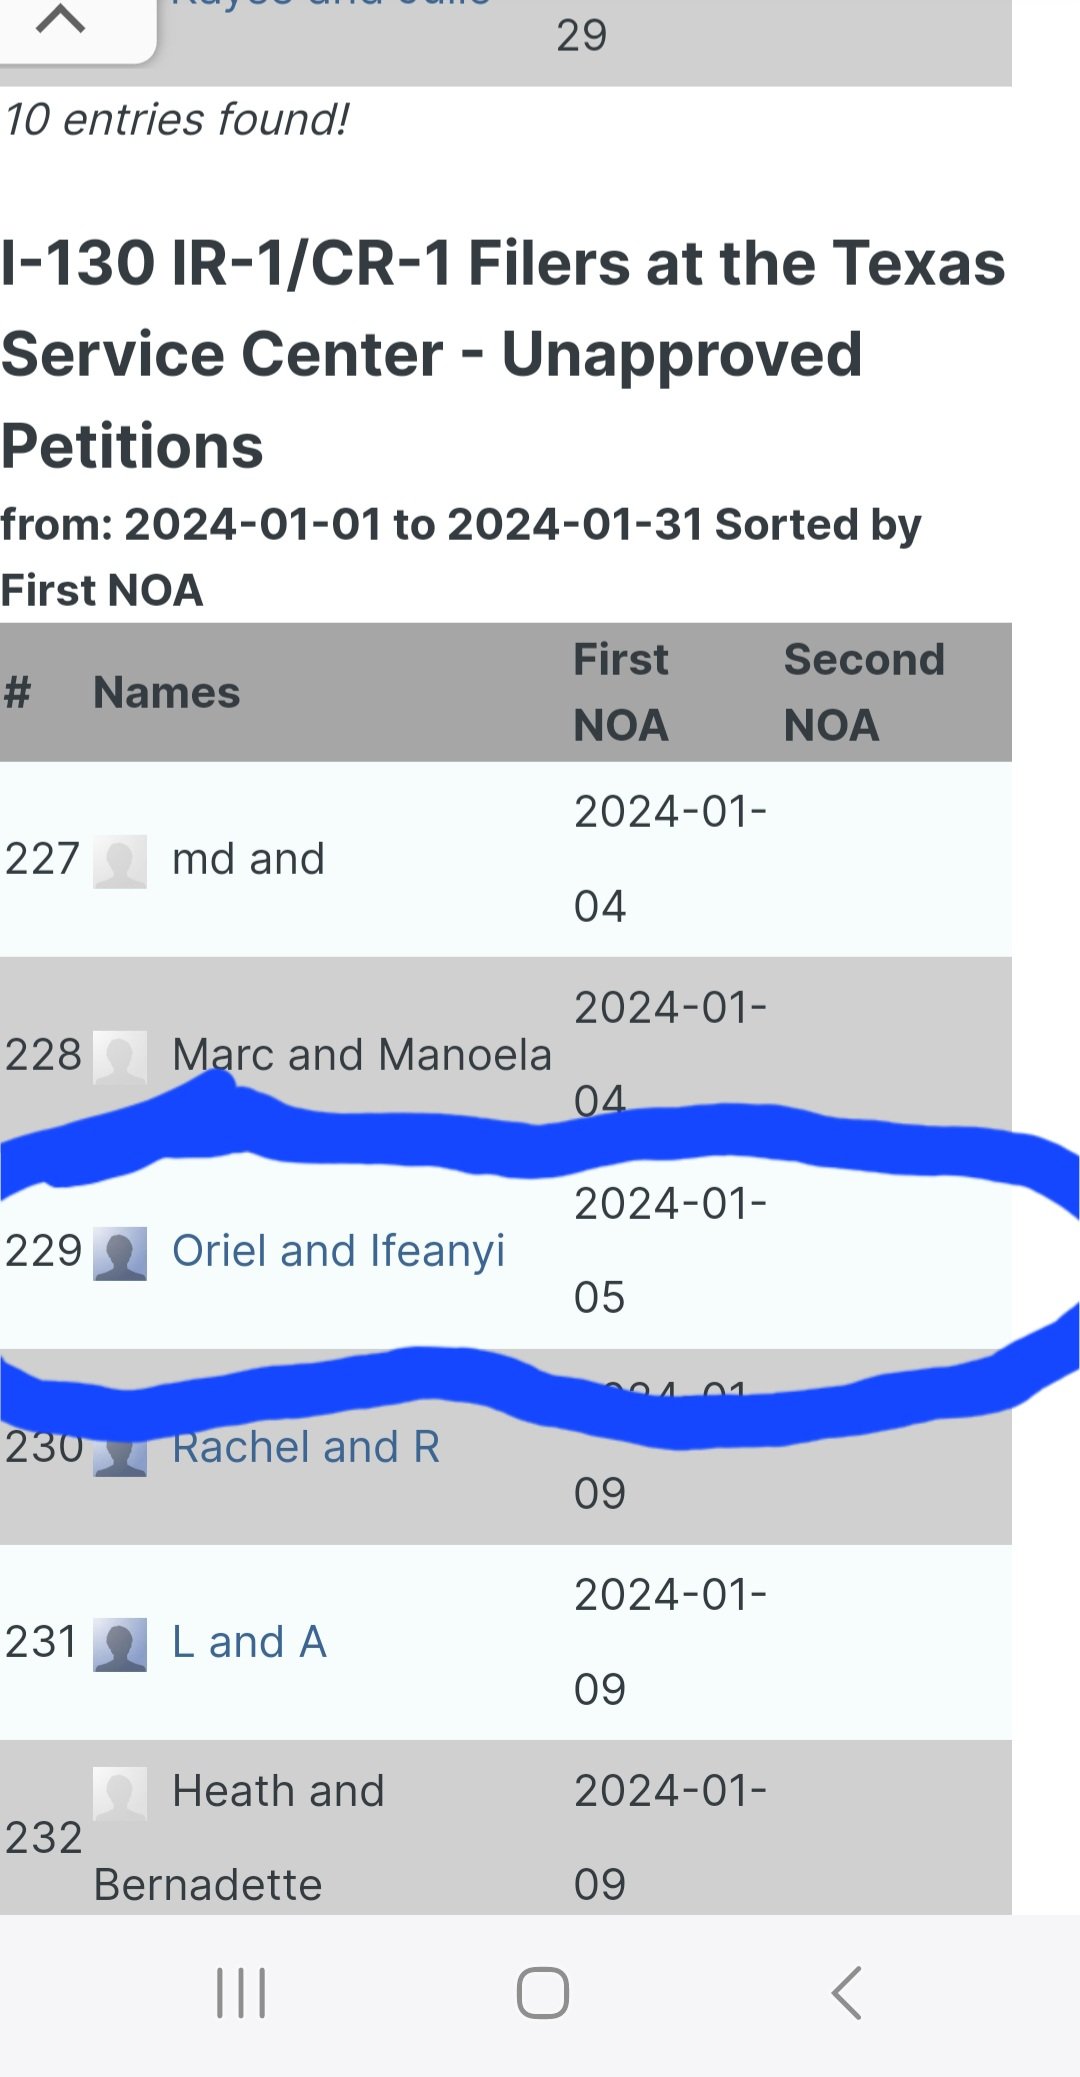Tap the Android back arrow

[846, 1993]
